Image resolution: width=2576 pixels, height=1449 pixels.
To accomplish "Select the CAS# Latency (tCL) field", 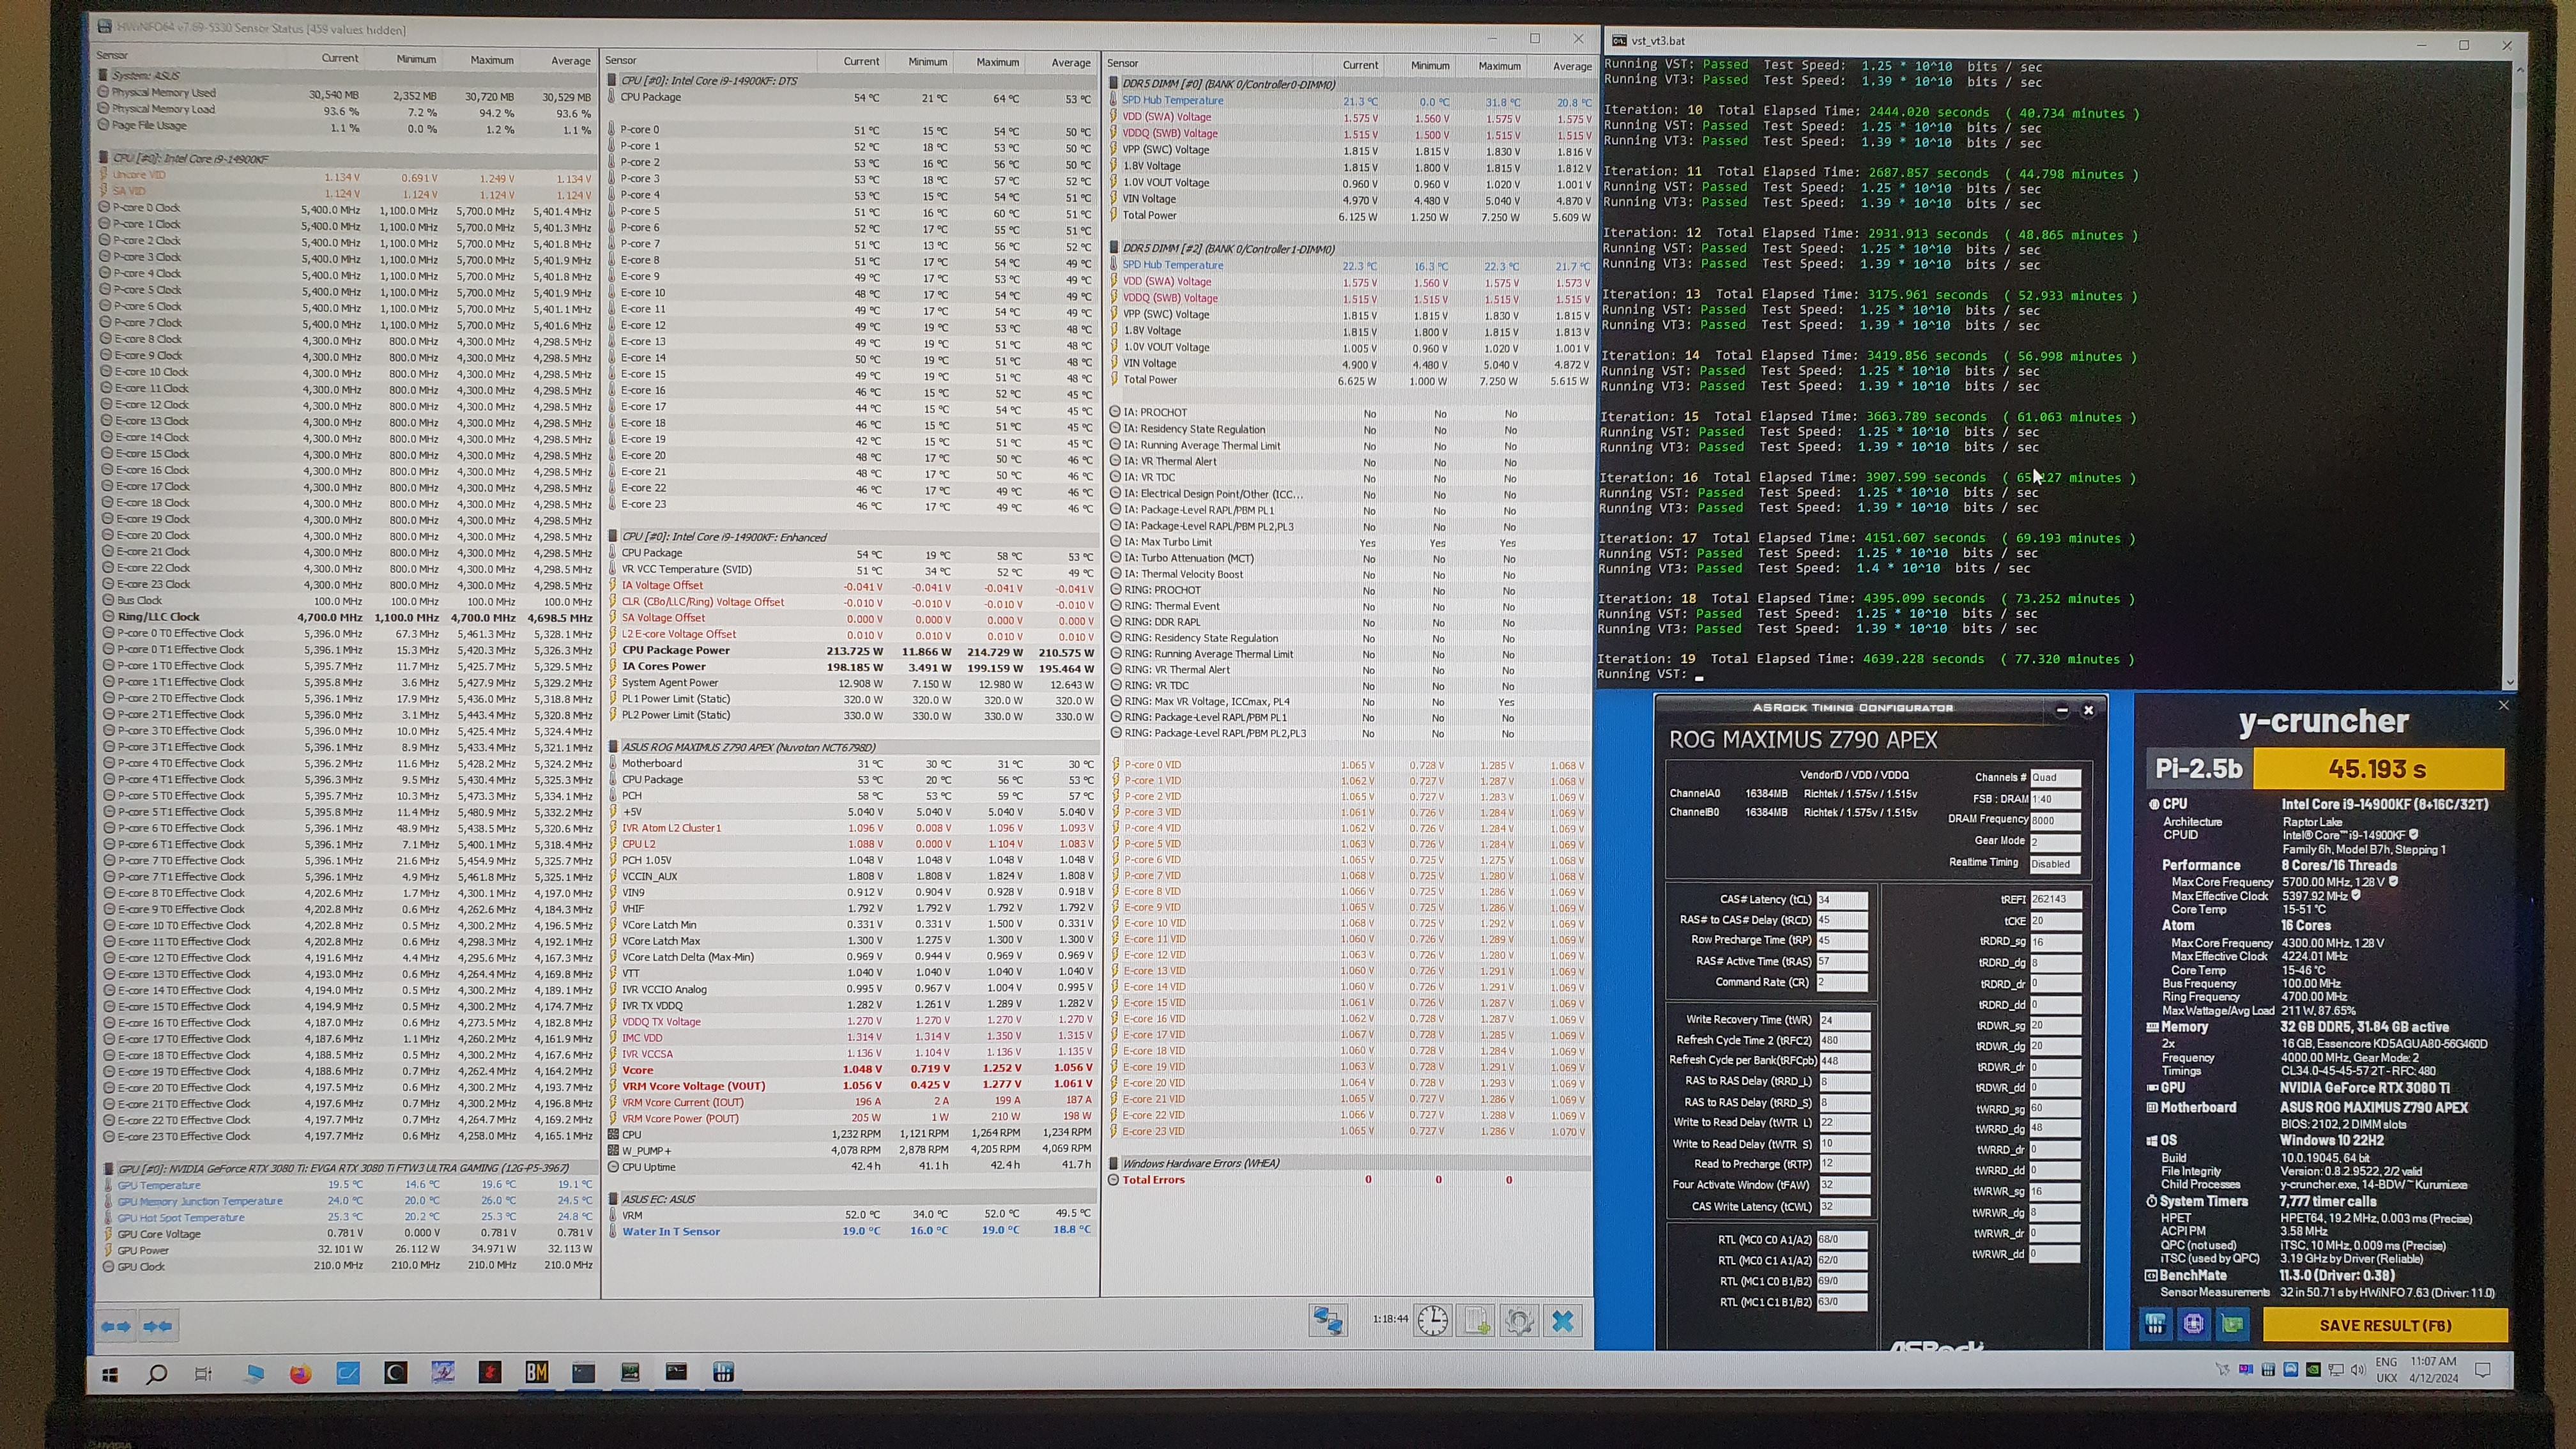I will [x=1842, y=900].
